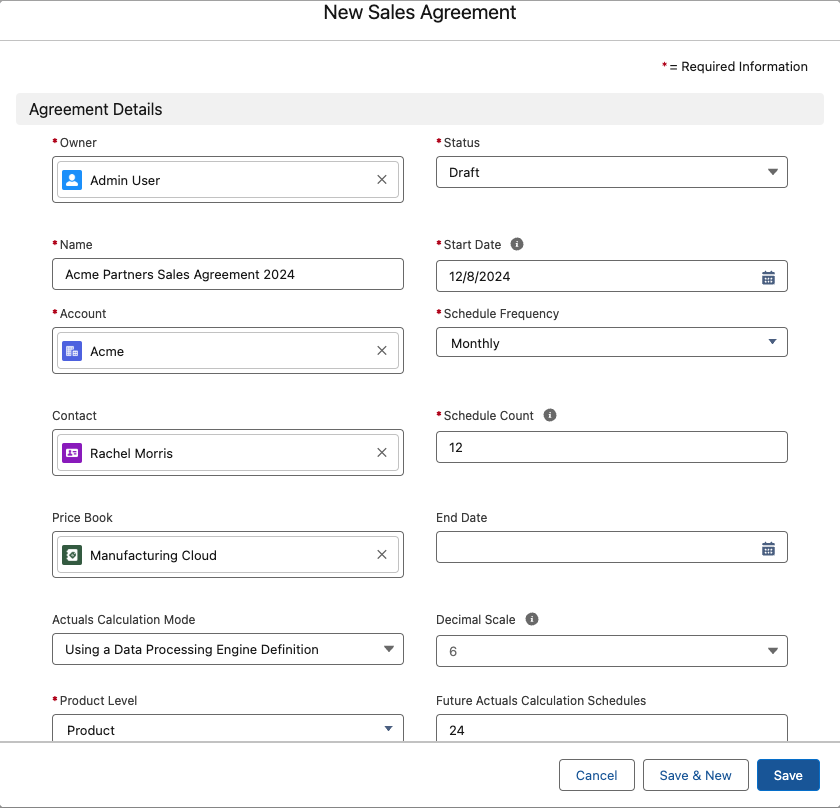
Task: Click the Future Actuals Calculation Schedules field
Action: click(x=612, y=729)
